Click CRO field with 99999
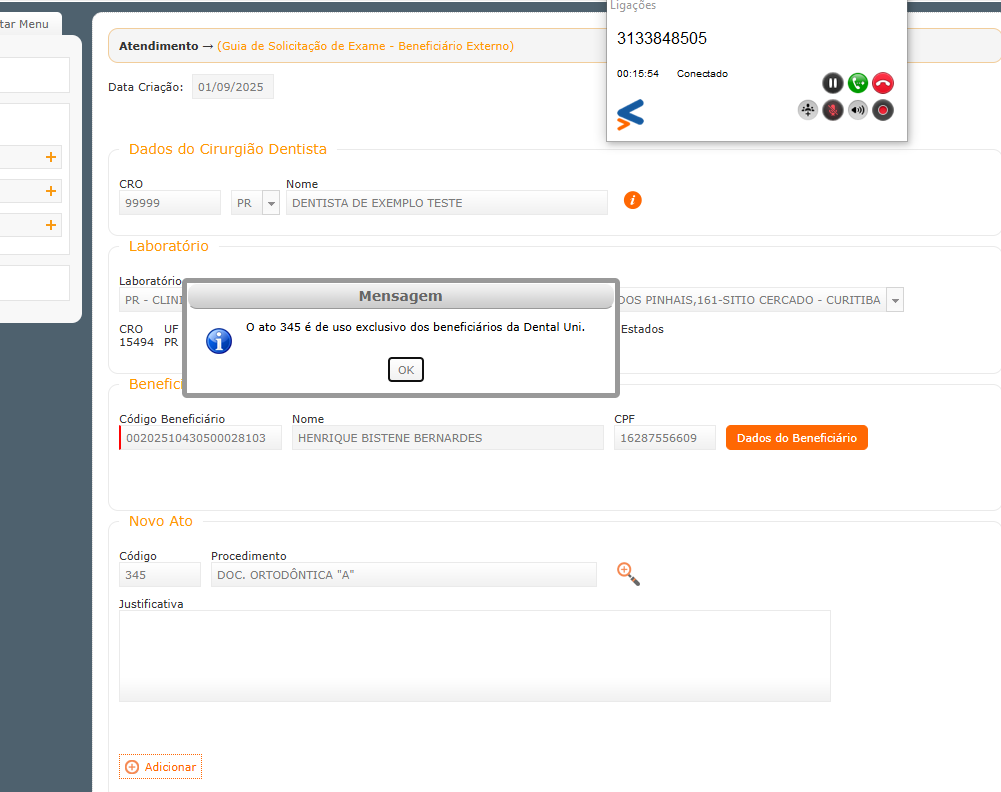Image resolution: width=1001 pixels, height=792 pixels. (x=170, y=203)
